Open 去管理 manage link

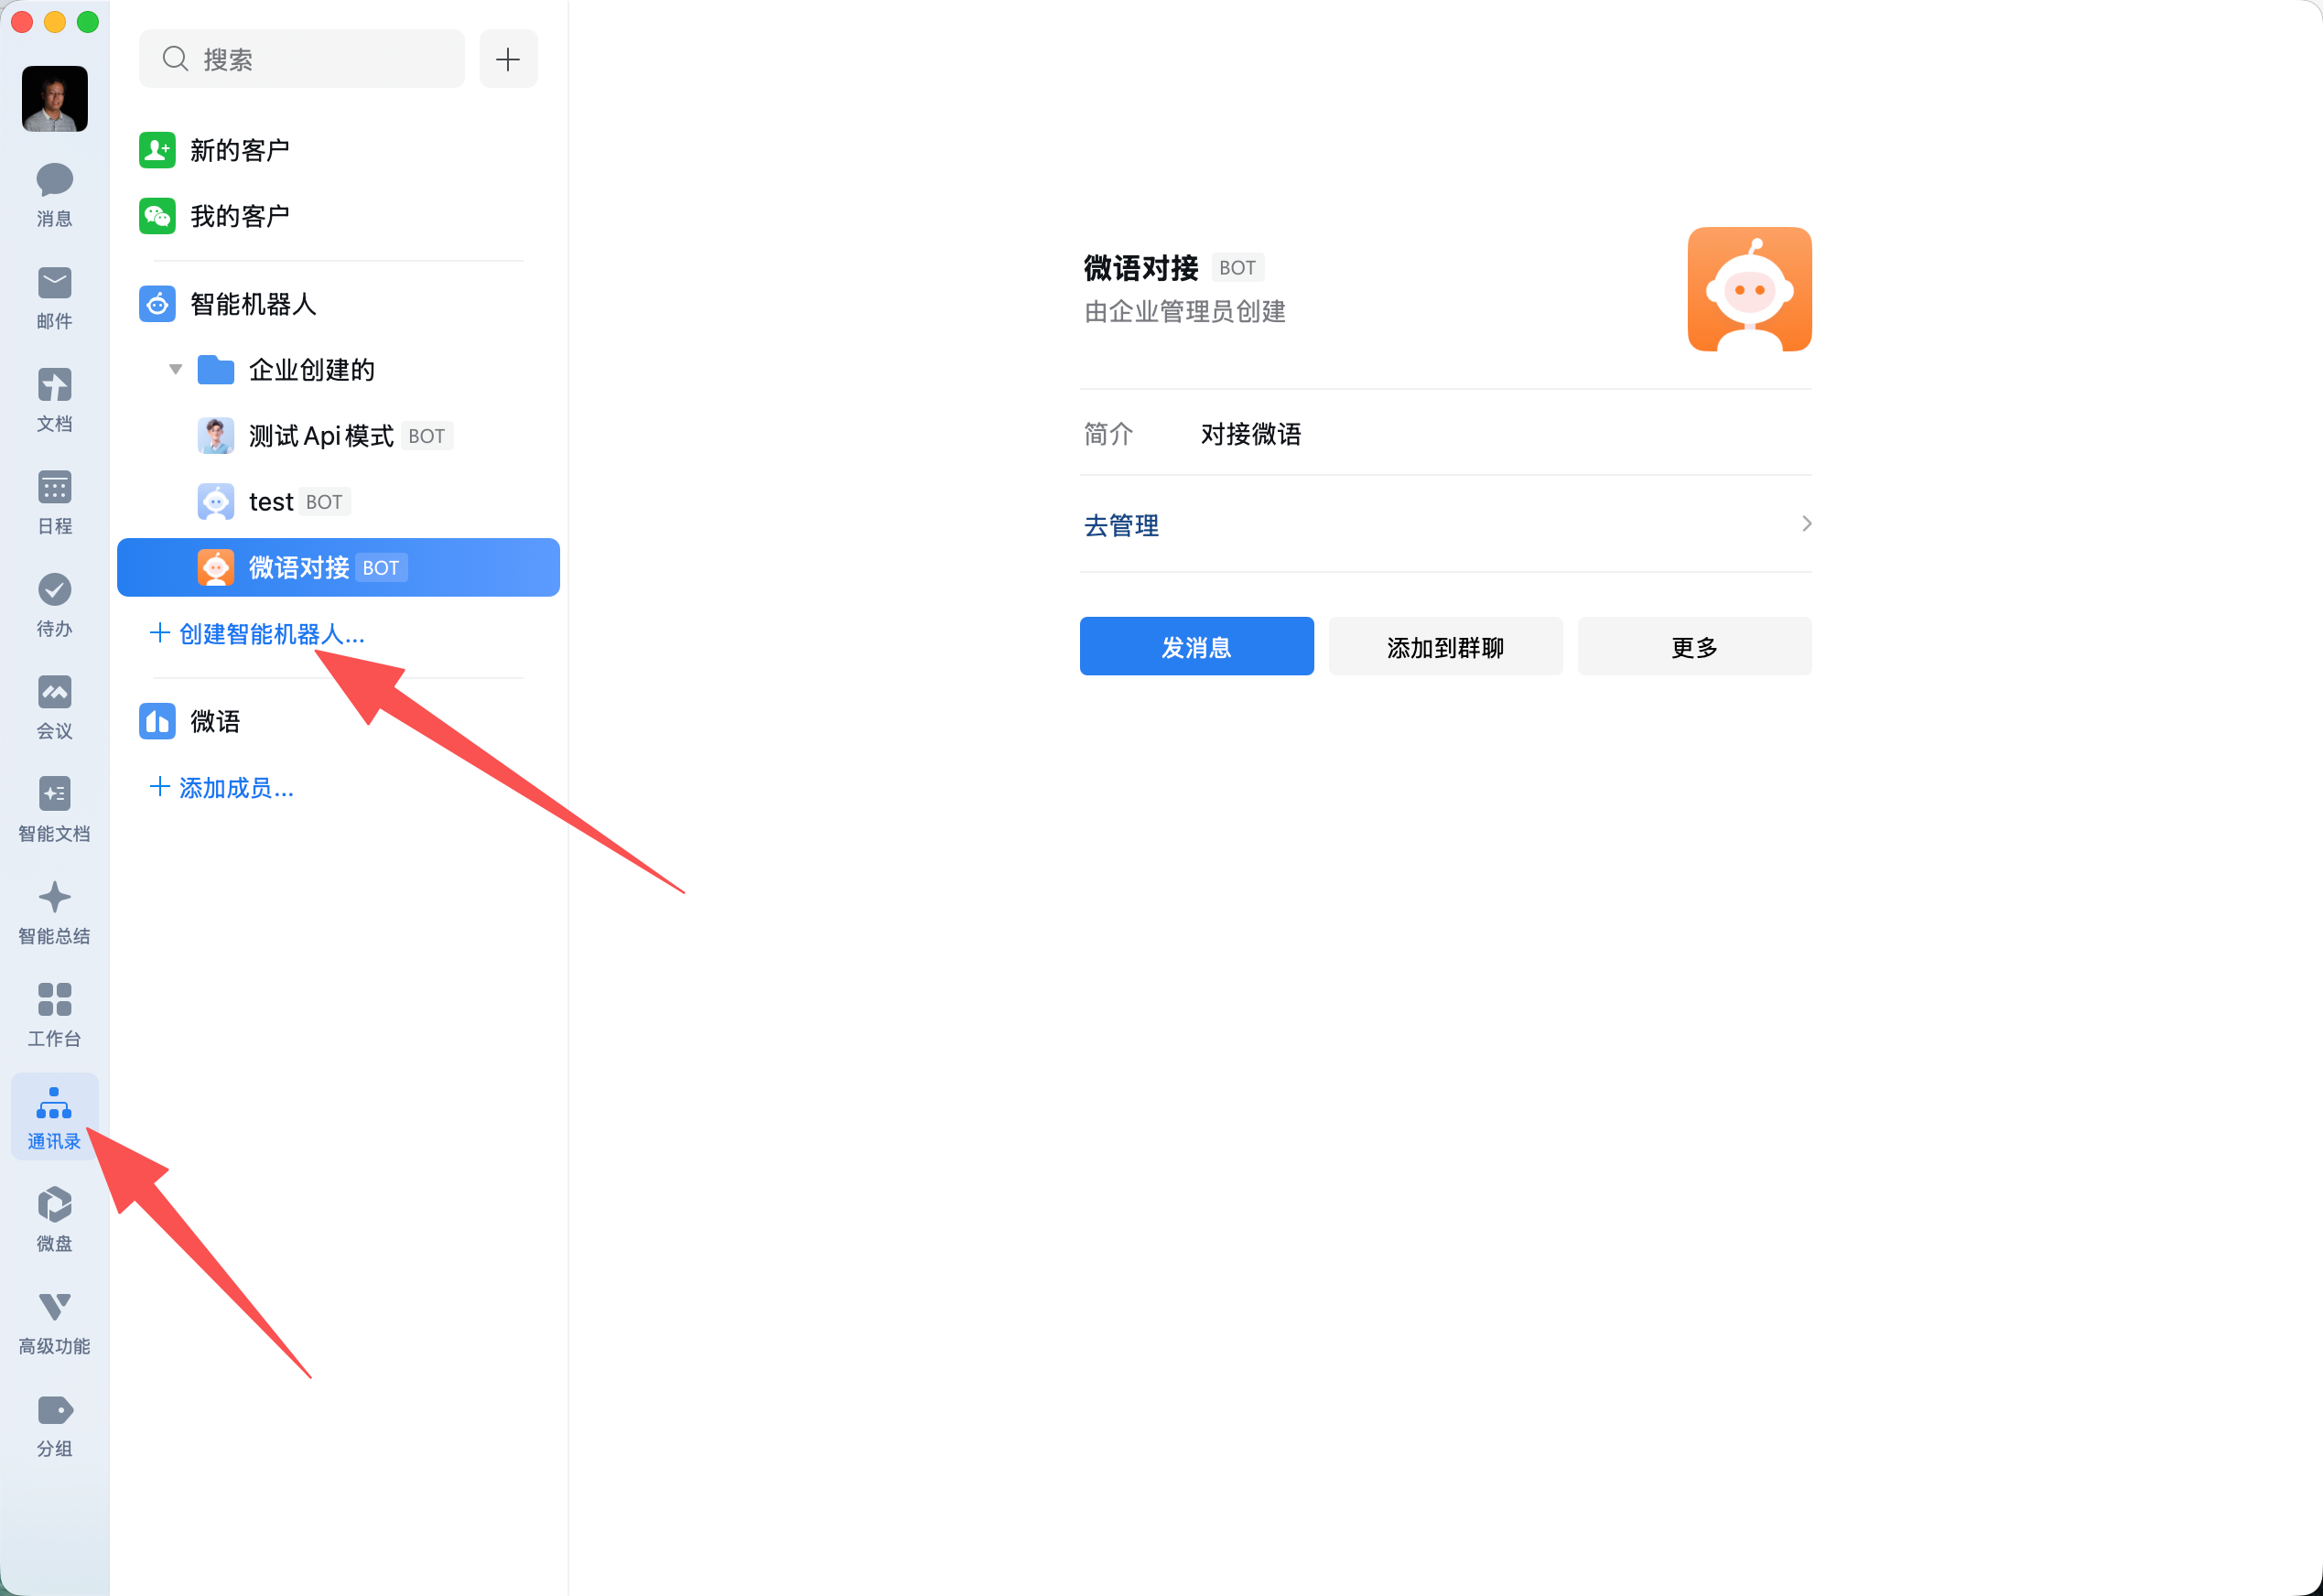coord(1121,525)
